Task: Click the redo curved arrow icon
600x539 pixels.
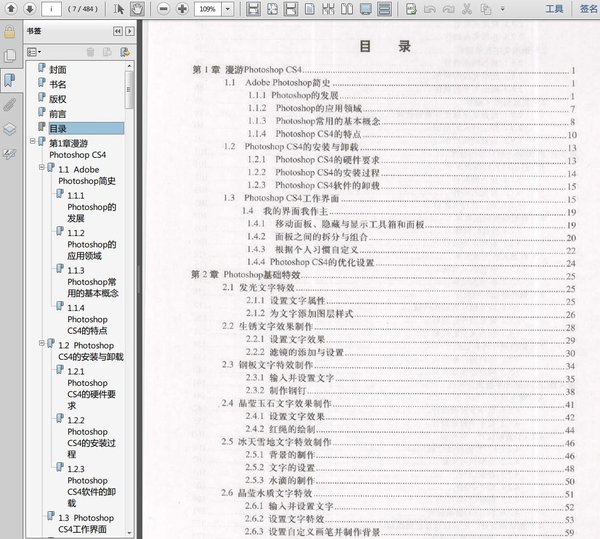Action: pos(448,9)
